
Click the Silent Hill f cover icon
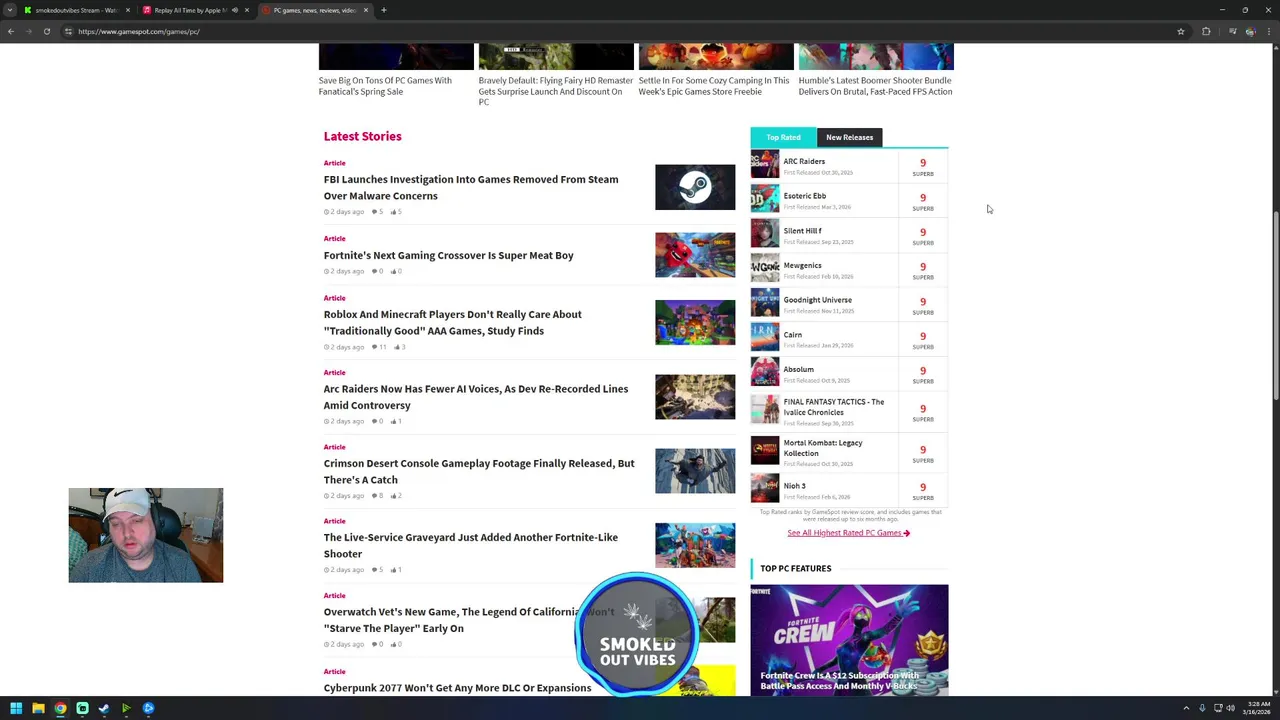(765, 233)
